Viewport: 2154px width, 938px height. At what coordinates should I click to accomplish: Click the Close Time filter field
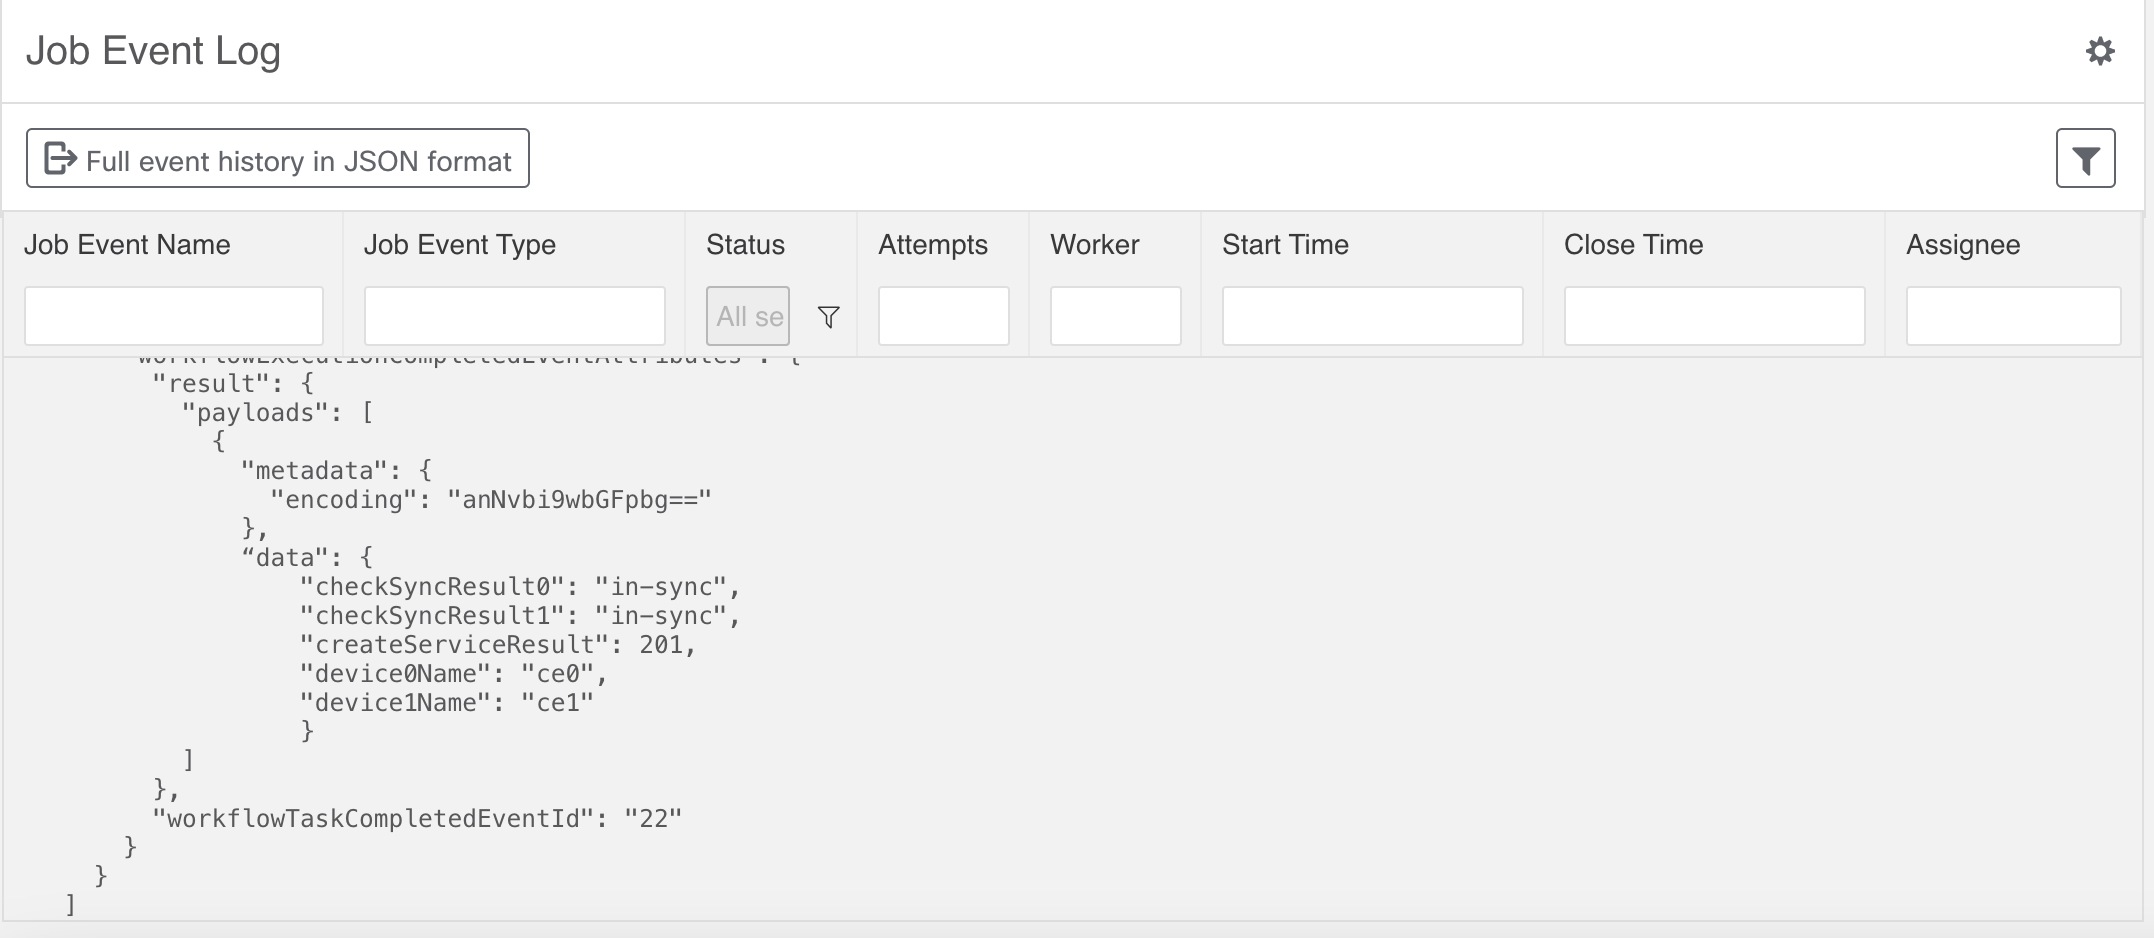(x=1714, y=315)
